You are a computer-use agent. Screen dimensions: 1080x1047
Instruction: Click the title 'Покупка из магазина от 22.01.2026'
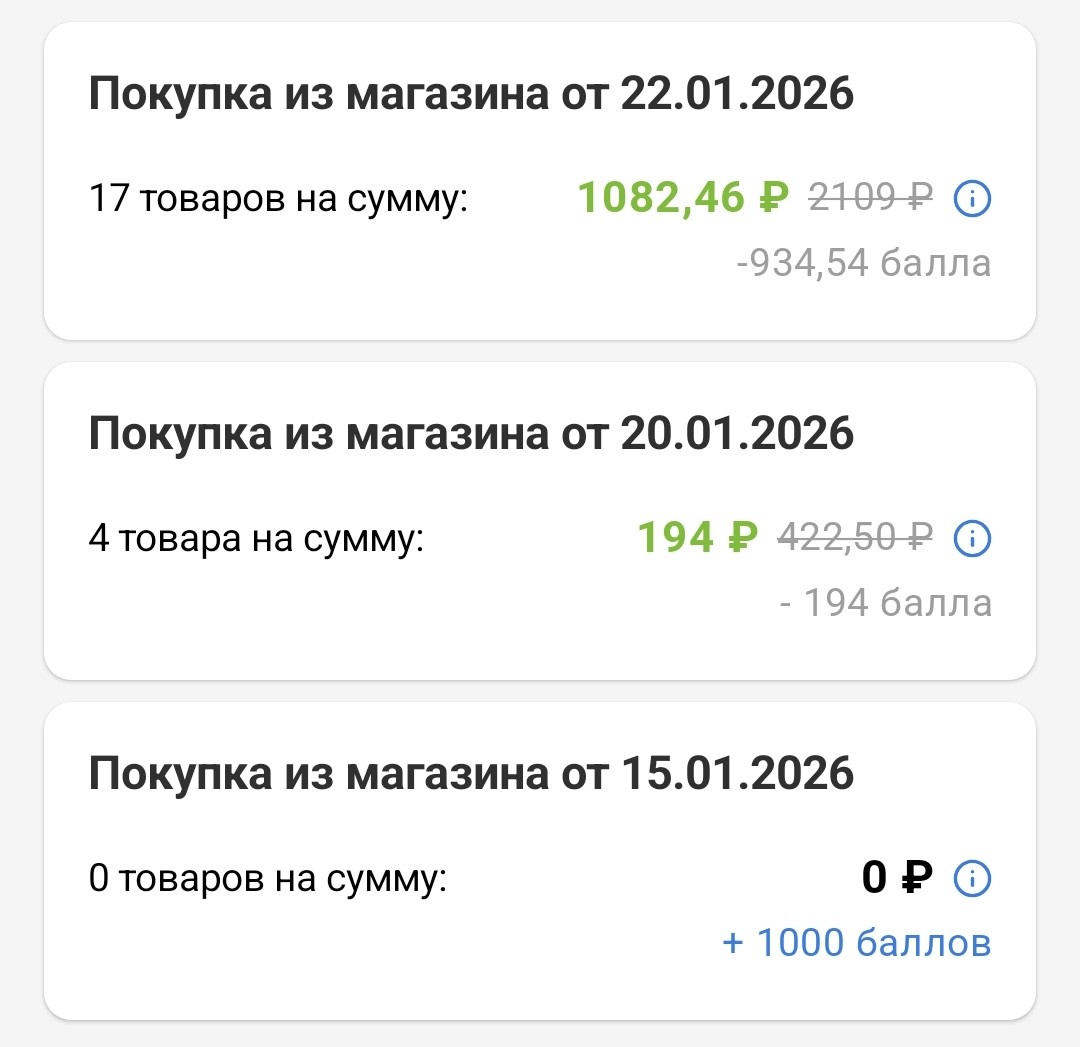pos(471,95)
